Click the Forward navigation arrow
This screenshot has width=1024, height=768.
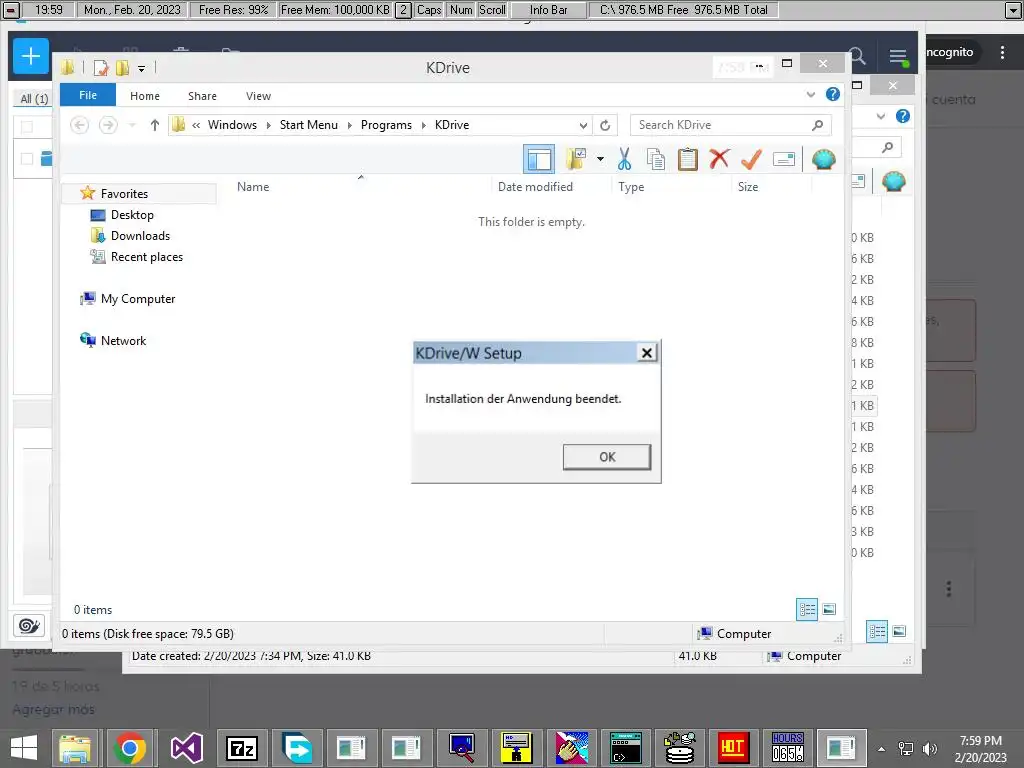click(x=108, y=125)
